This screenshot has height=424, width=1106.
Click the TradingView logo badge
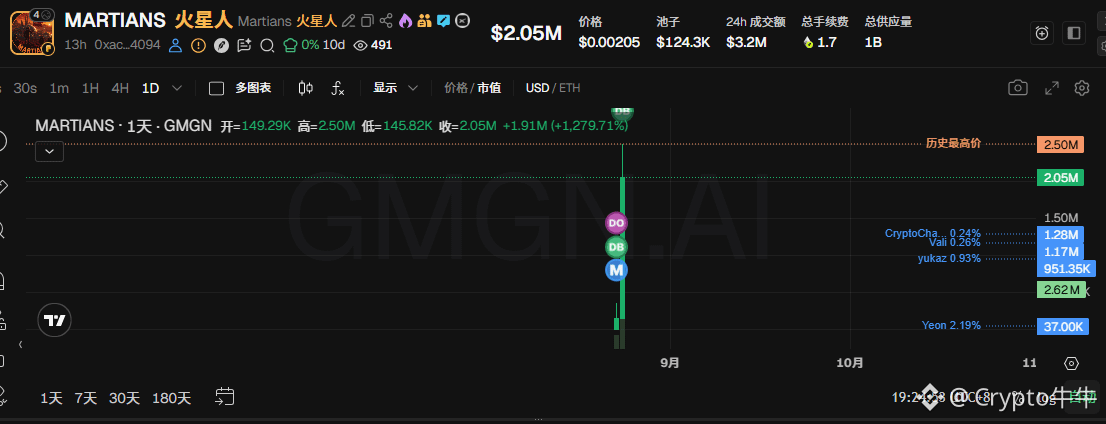coord(55,320)
